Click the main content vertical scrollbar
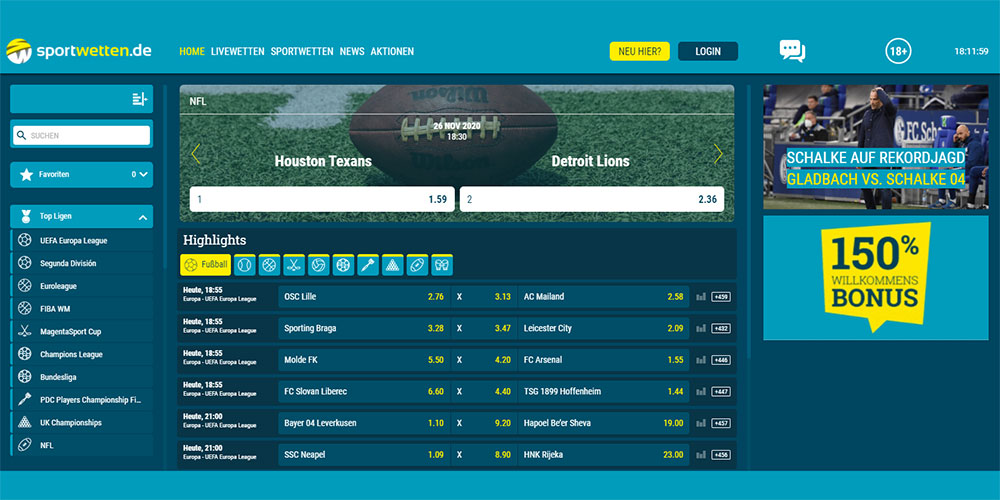 click(749, 221)
